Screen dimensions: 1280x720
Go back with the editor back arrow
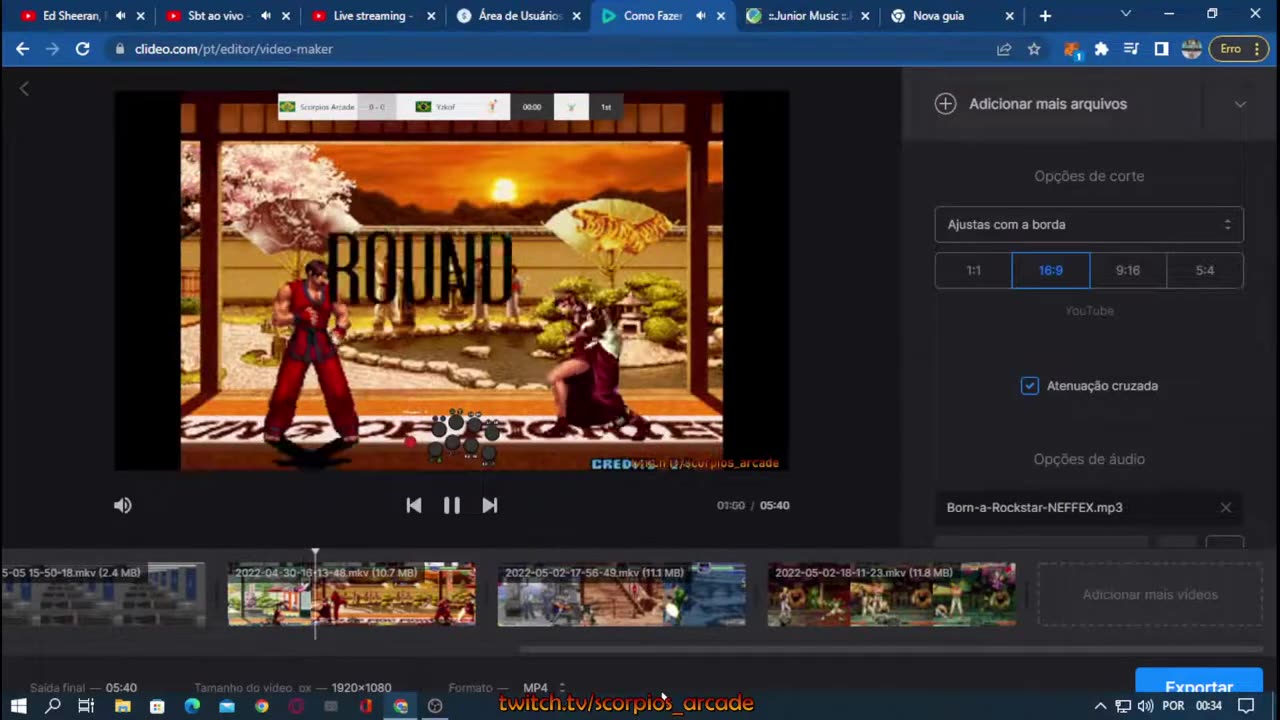tap(24, 88)
